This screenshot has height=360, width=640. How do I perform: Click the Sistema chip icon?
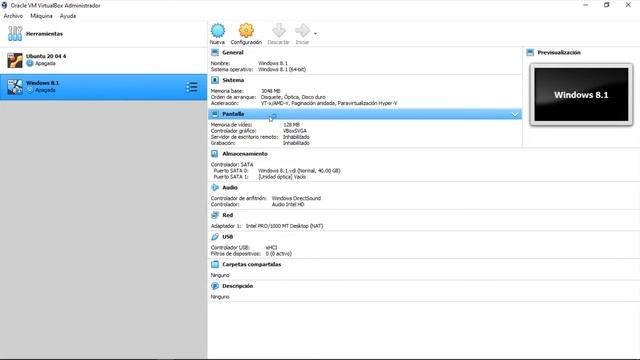[x=215, y=80]
